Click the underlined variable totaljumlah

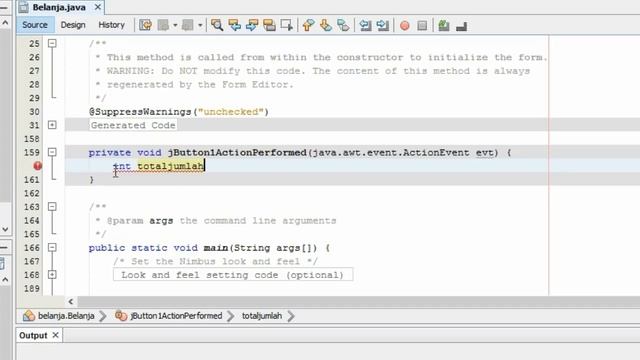click(171, 166)
